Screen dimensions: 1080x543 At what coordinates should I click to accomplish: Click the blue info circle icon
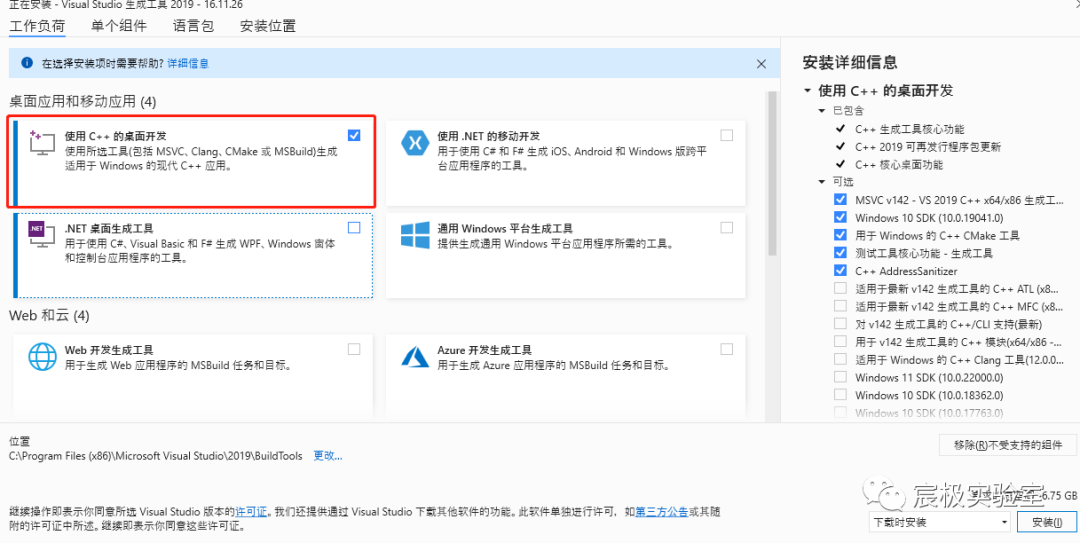(27, 63)
